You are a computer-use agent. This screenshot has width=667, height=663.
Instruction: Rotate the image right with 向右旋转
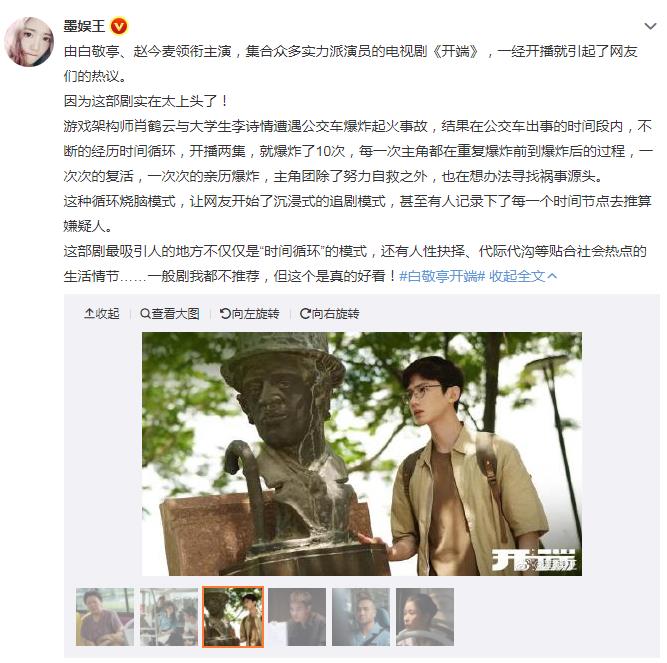click(330, 313)
